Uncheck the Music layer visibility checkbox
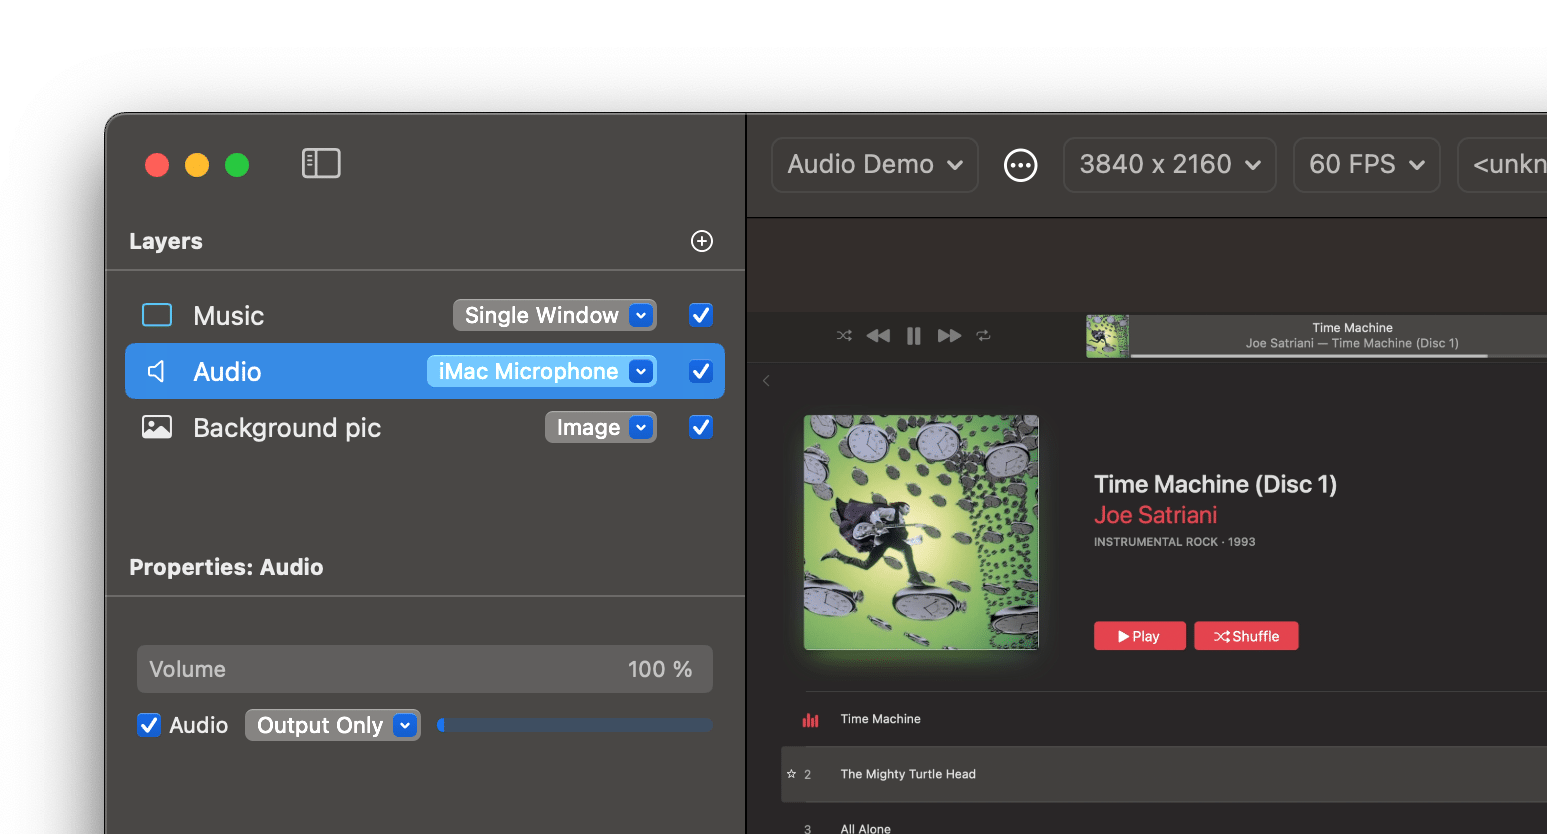The width and height of the screenshot is (1547, 834). [701, 315]
